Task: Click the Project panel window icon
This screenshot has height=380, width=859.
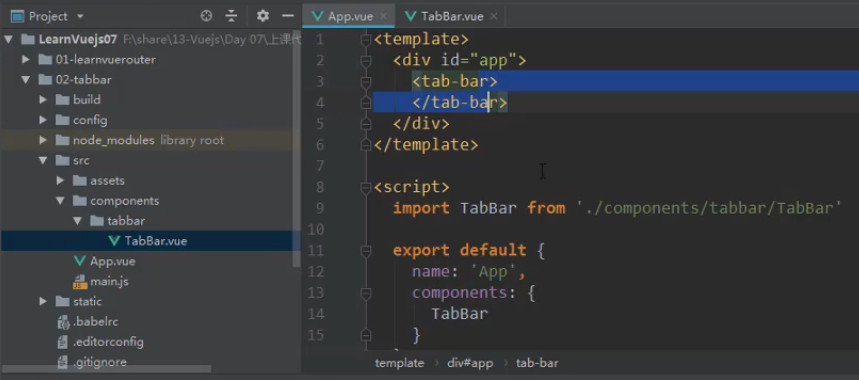Action: [x=18, y=16]
